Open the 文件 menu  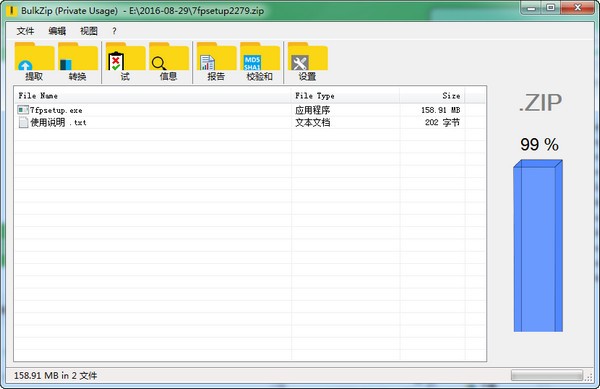click(25, 31)
